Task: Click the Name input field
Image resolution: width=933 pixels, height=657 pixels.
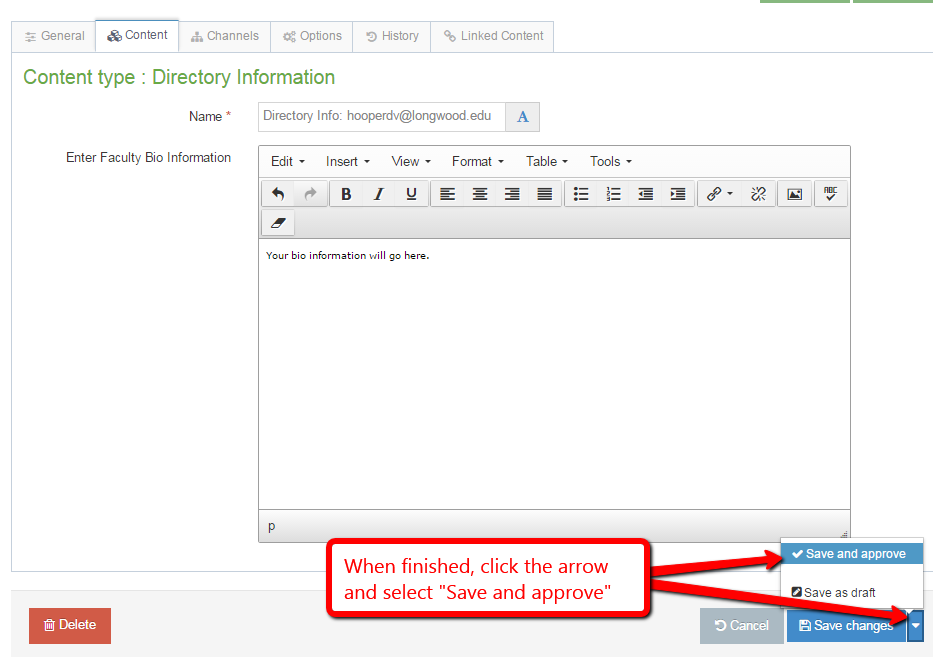Action: 381,117
